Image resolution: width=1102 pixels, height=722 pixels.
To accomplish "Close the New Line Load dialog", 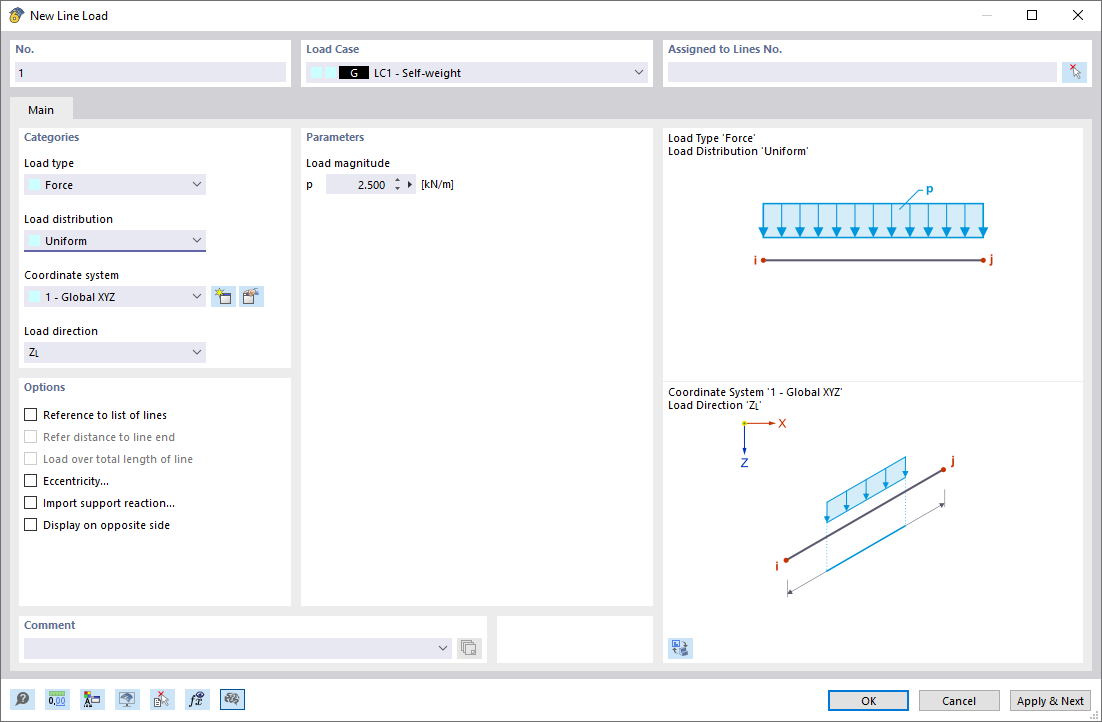I will tap(1077, 15).
